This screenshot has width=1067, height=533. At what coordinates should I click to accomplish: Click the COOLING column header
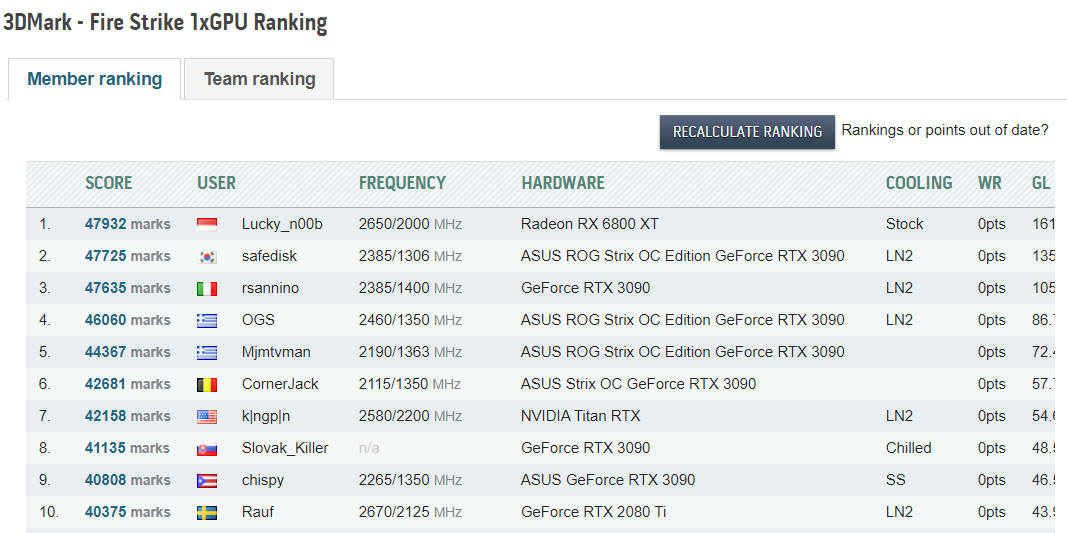coord(918,183)
